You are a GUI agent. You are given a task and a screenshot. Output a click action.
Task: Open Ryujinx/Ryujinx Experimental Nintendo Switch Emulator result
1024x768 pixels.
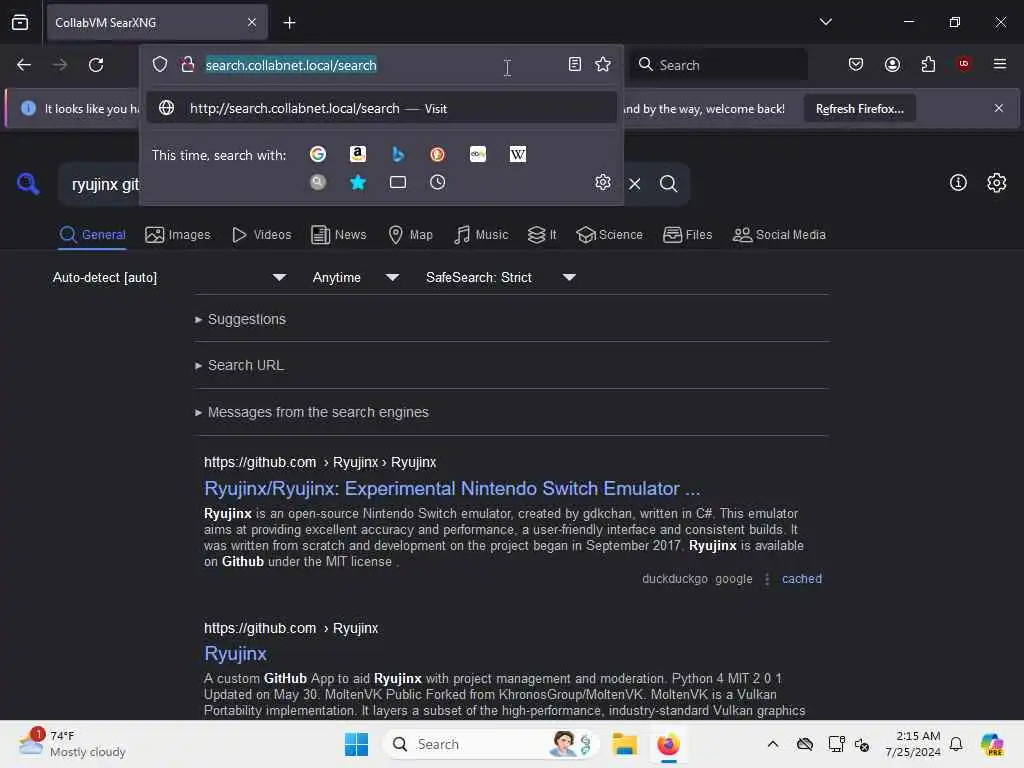point(452,488)
